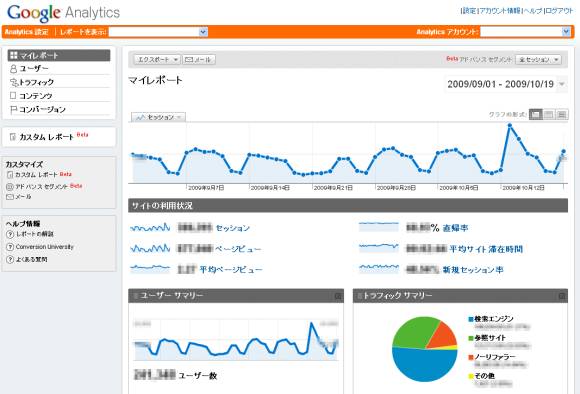The image size is (580, 394).
Task: Switch graph format to weekly view
Action: [x=549, y=114]
